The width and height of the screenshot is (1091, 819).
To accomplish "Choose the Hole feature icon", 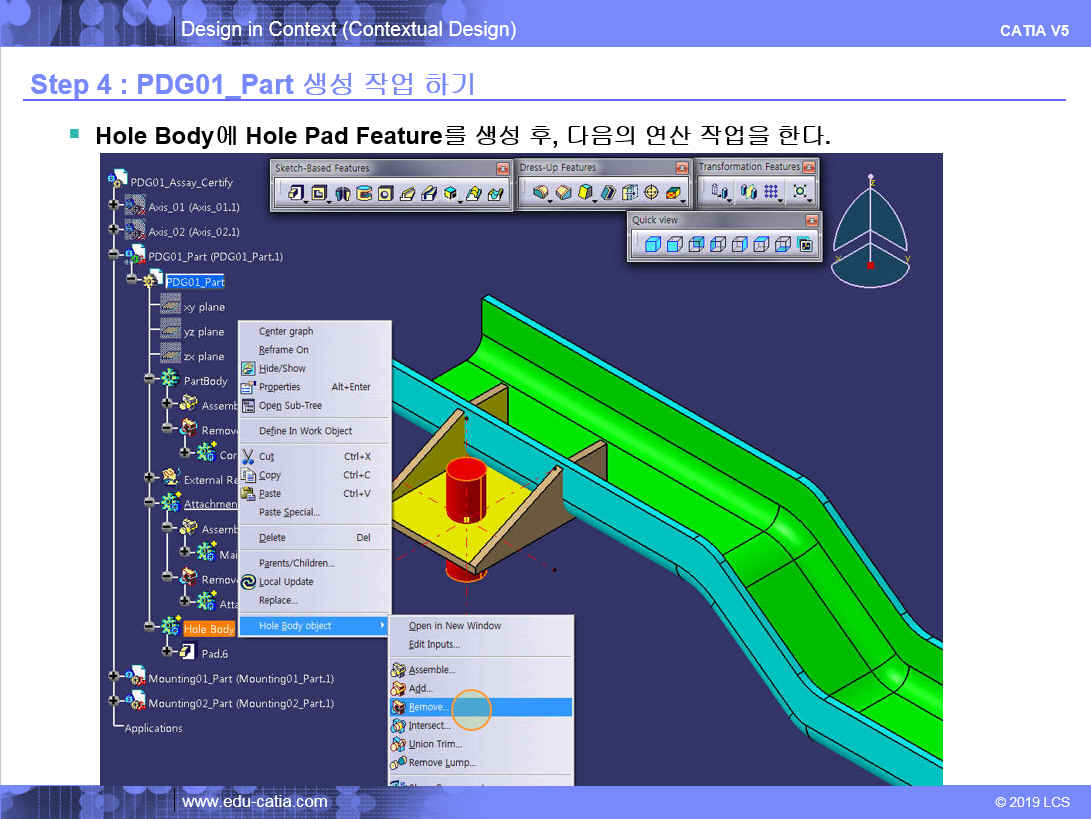I will pyautogui.click(x=385, y=193).
